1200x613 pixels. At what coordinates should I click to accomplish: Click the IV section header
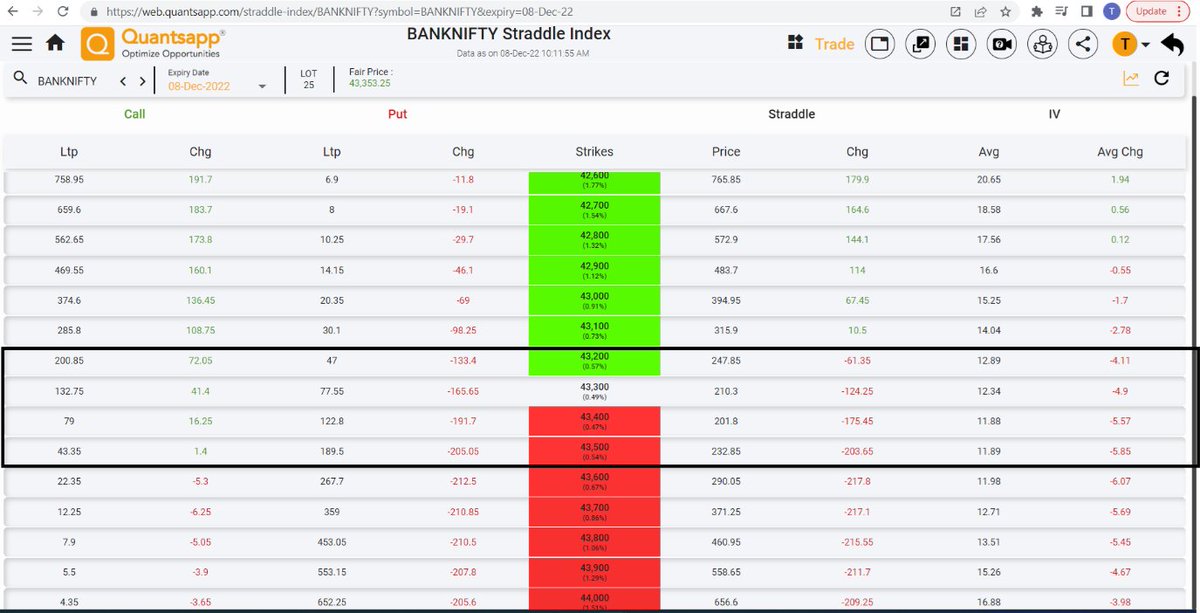point(1054,114)
